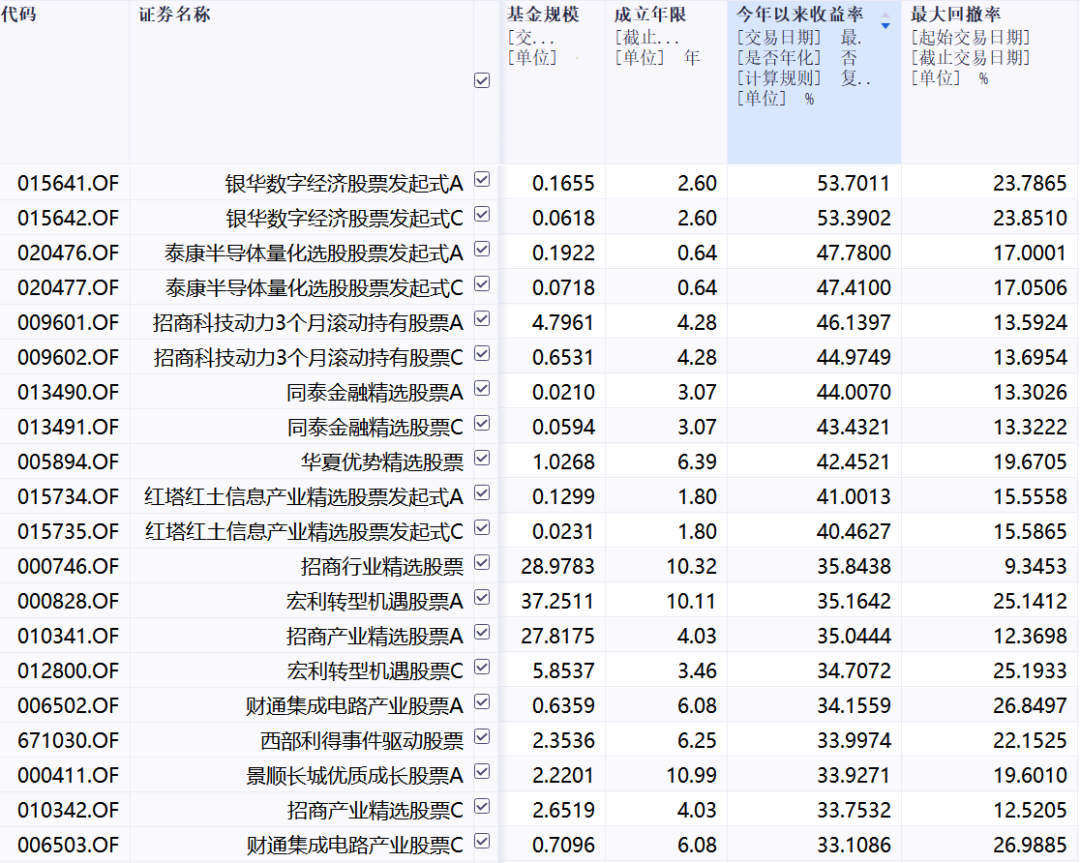Sort by the 成立年限 column header

point(650,14)
